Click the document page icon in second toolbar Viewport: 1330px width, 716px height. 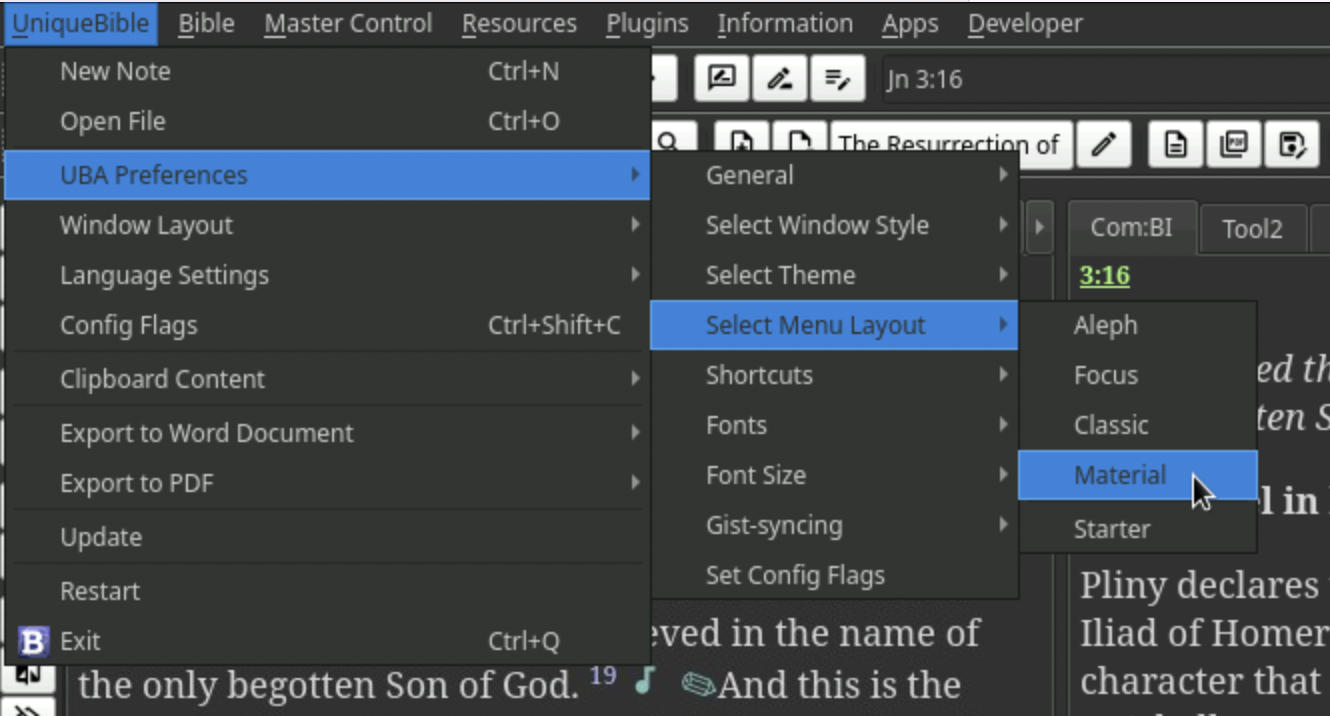1176,145
